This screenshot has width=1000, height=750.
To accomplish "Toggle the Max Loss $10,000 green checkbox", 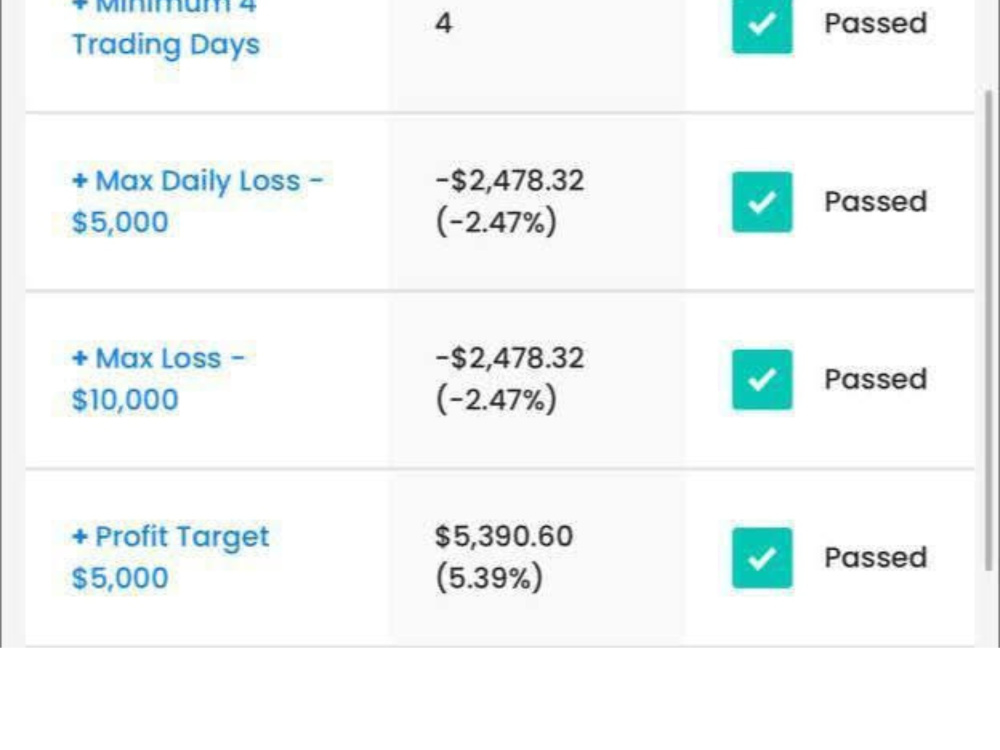I will coord(762,379).
